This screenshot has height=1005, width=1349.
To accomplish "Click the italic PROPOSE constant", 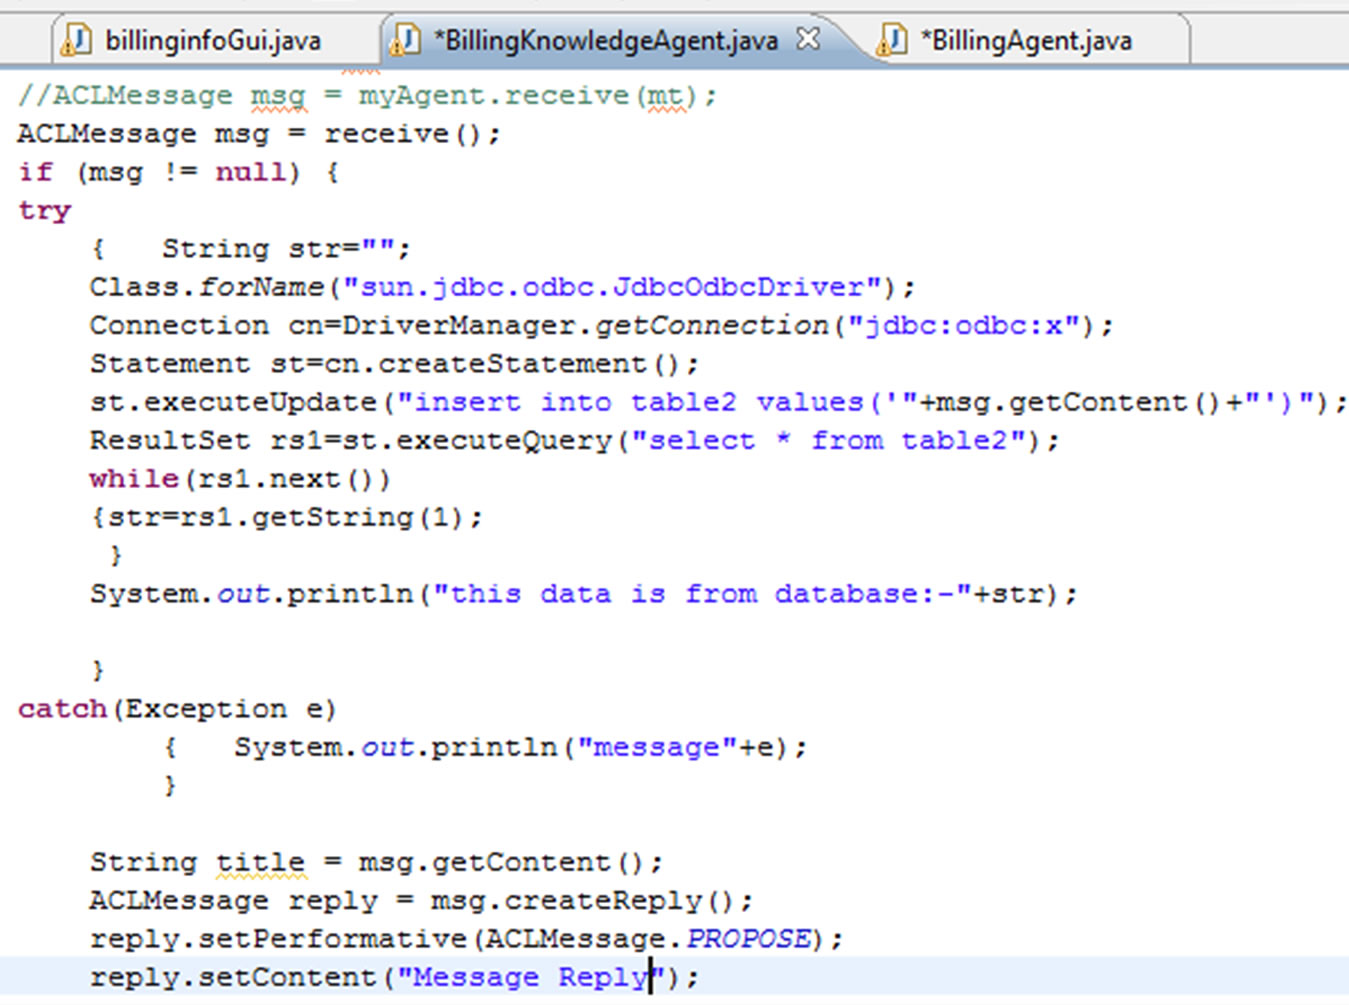I will [749, 939].
